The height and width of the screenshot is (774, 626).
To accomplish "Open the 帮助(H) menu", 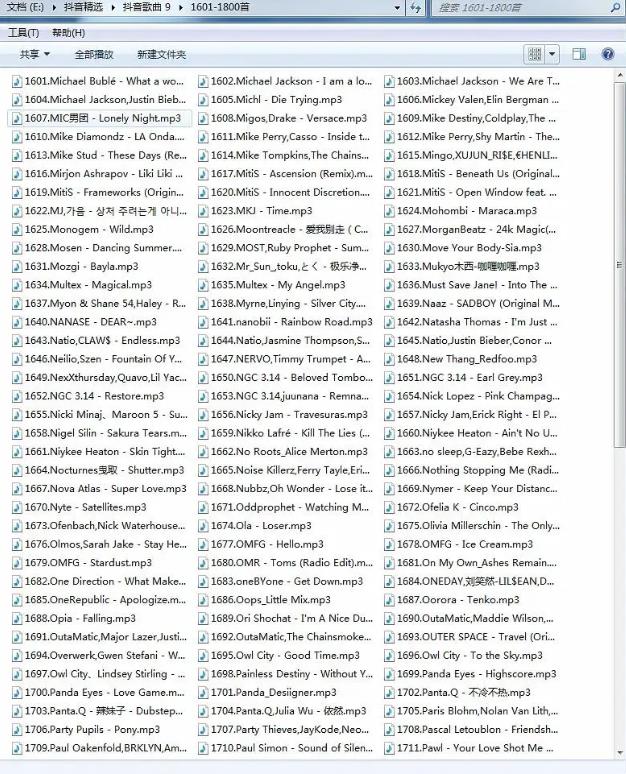I will 69,33.
